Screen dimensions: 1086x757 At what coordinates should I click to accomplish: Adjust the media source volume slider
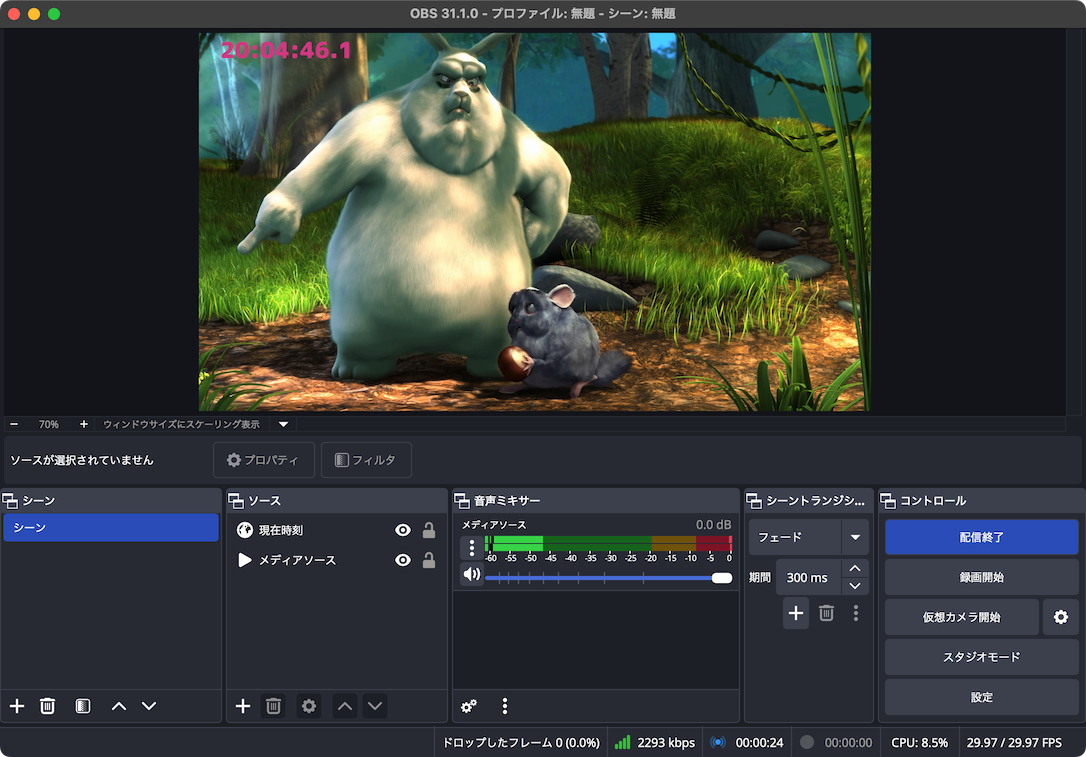[x=608, y=578]
